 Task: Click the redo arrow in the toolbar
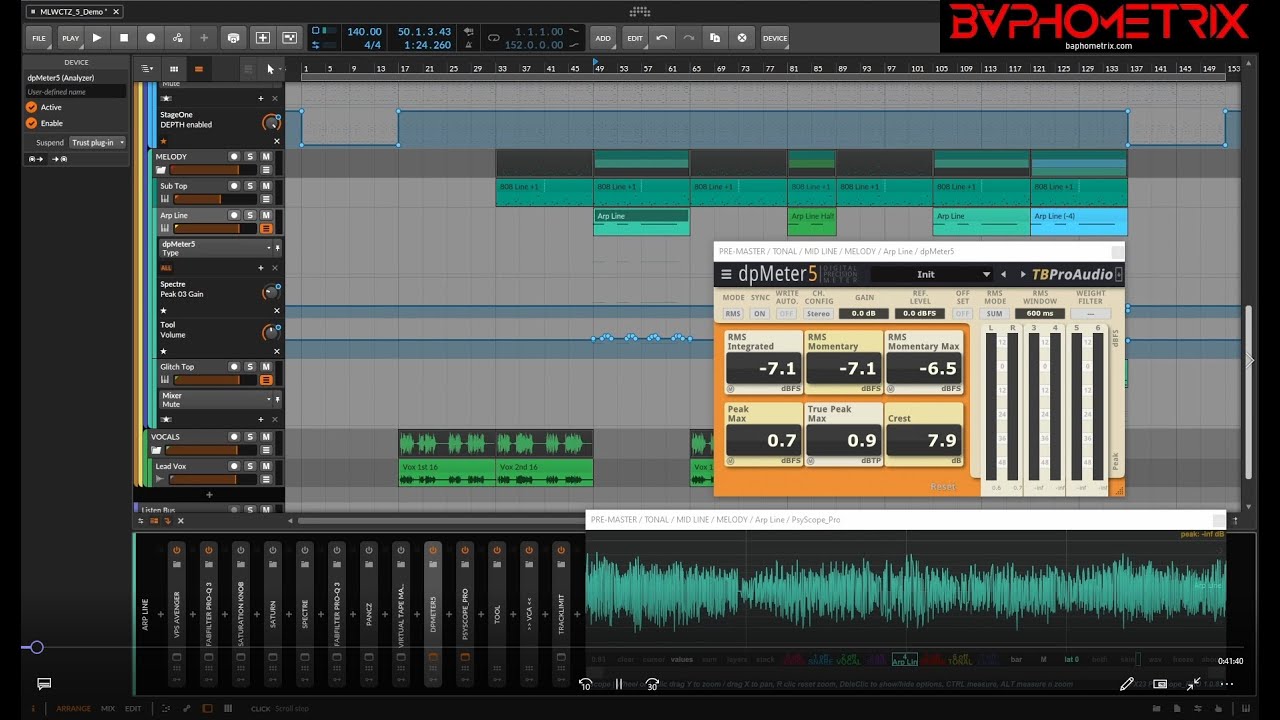click(688, 38)
